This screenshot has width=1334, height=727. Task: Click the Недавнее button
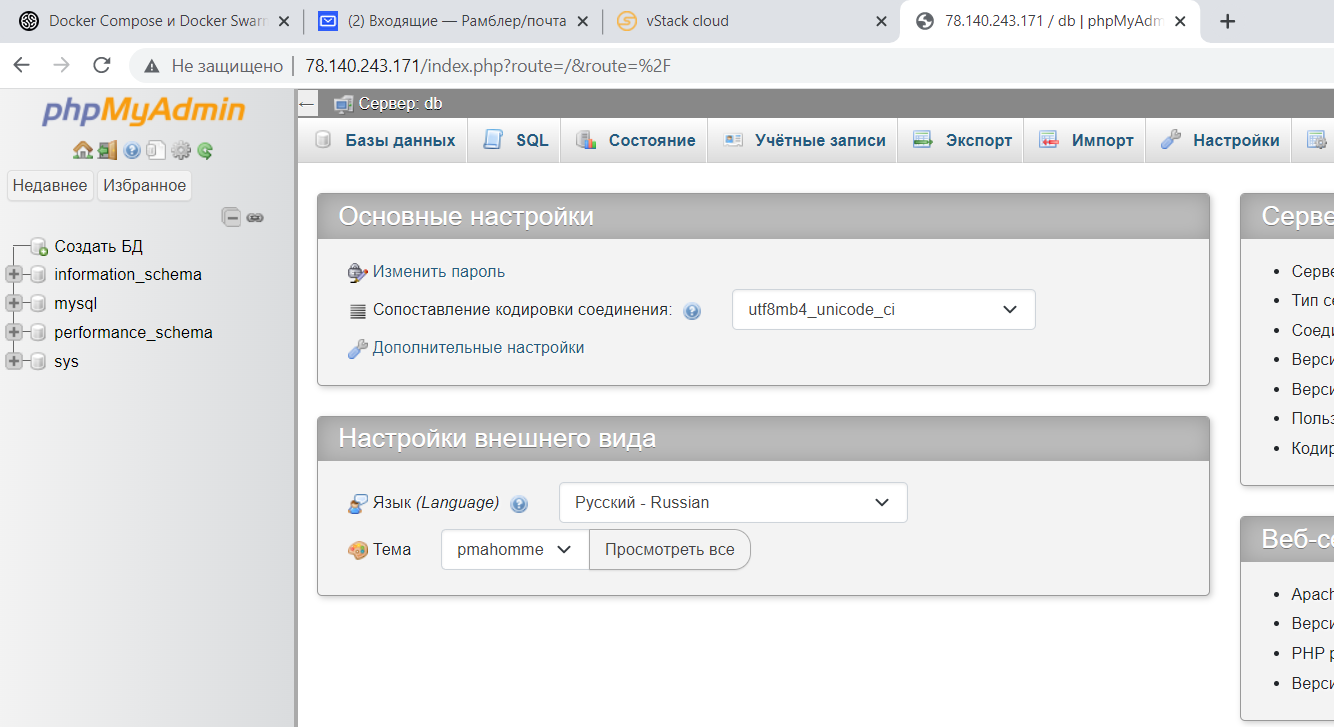(50, 185)
